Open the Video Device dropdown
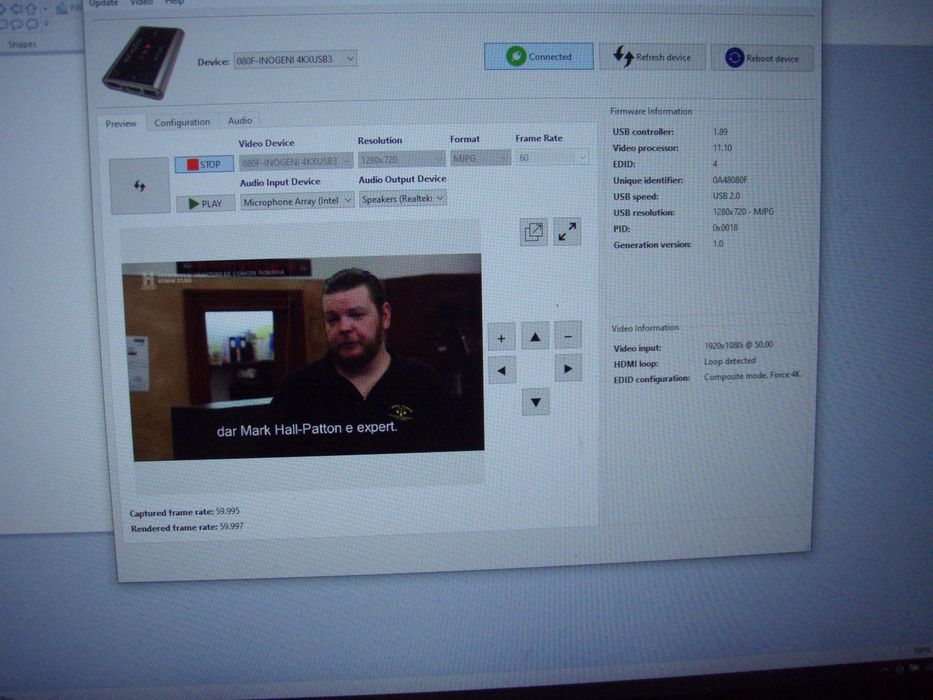 (x=296, y=161)
